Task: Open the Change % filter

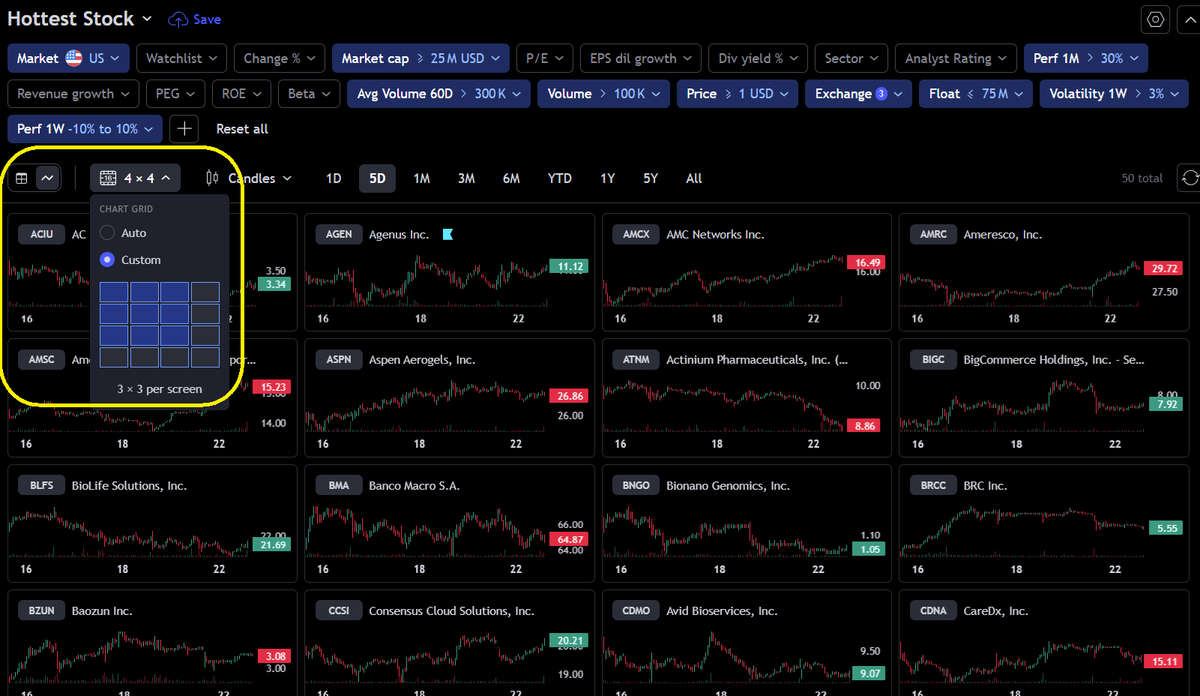Action: click(279, 58)
